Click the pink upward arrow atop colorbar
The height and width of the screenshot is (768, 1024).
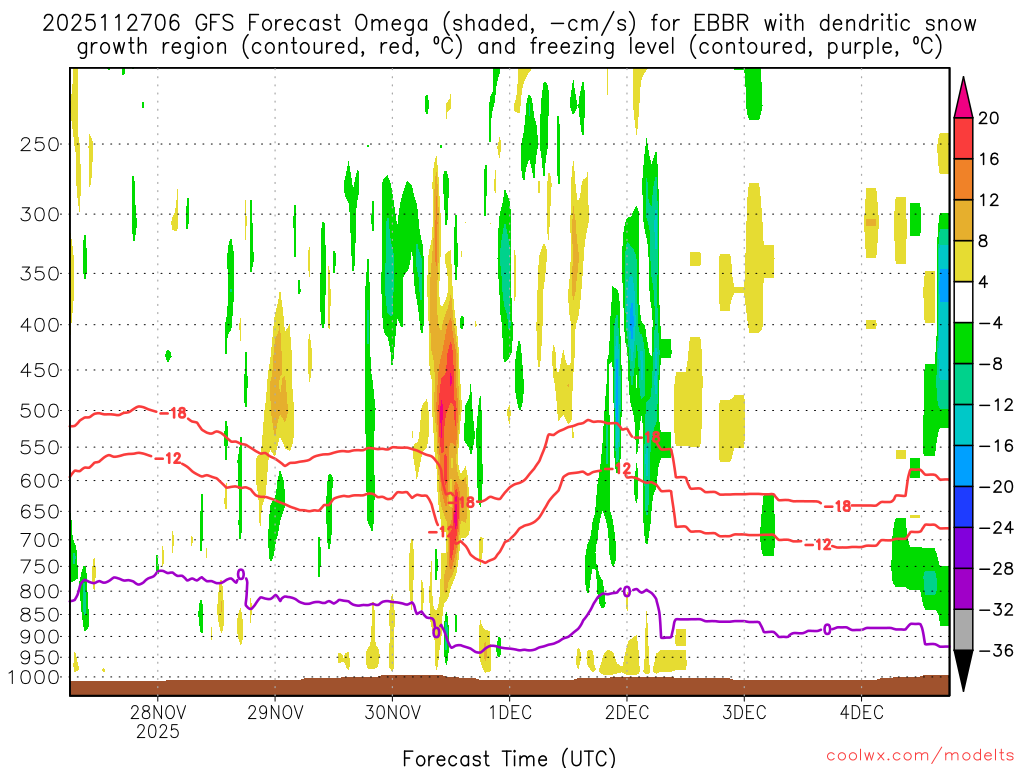(963, 98)
